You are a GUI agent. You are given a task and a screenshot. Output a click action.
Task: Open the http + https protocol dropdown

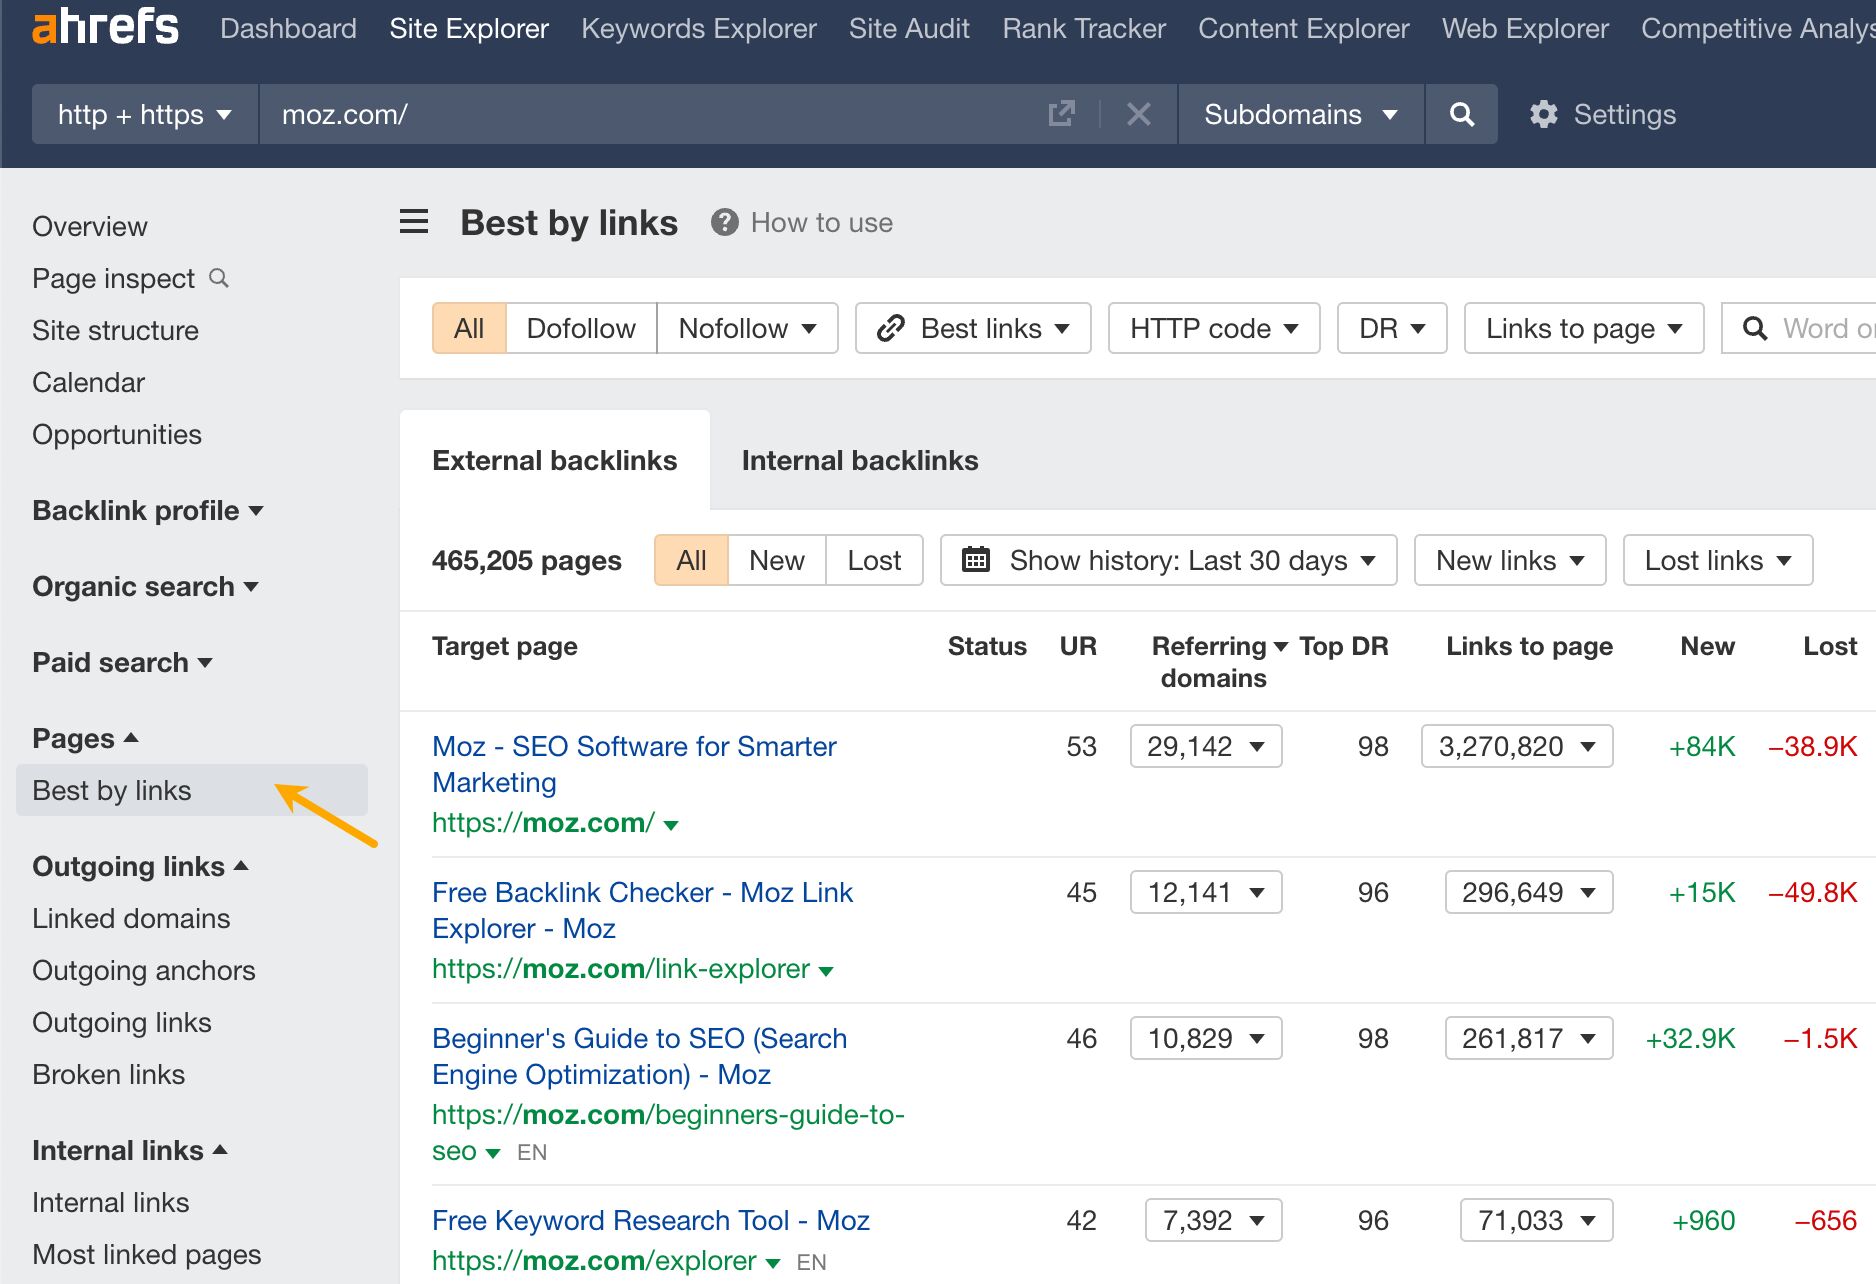[x=143, y=114]
